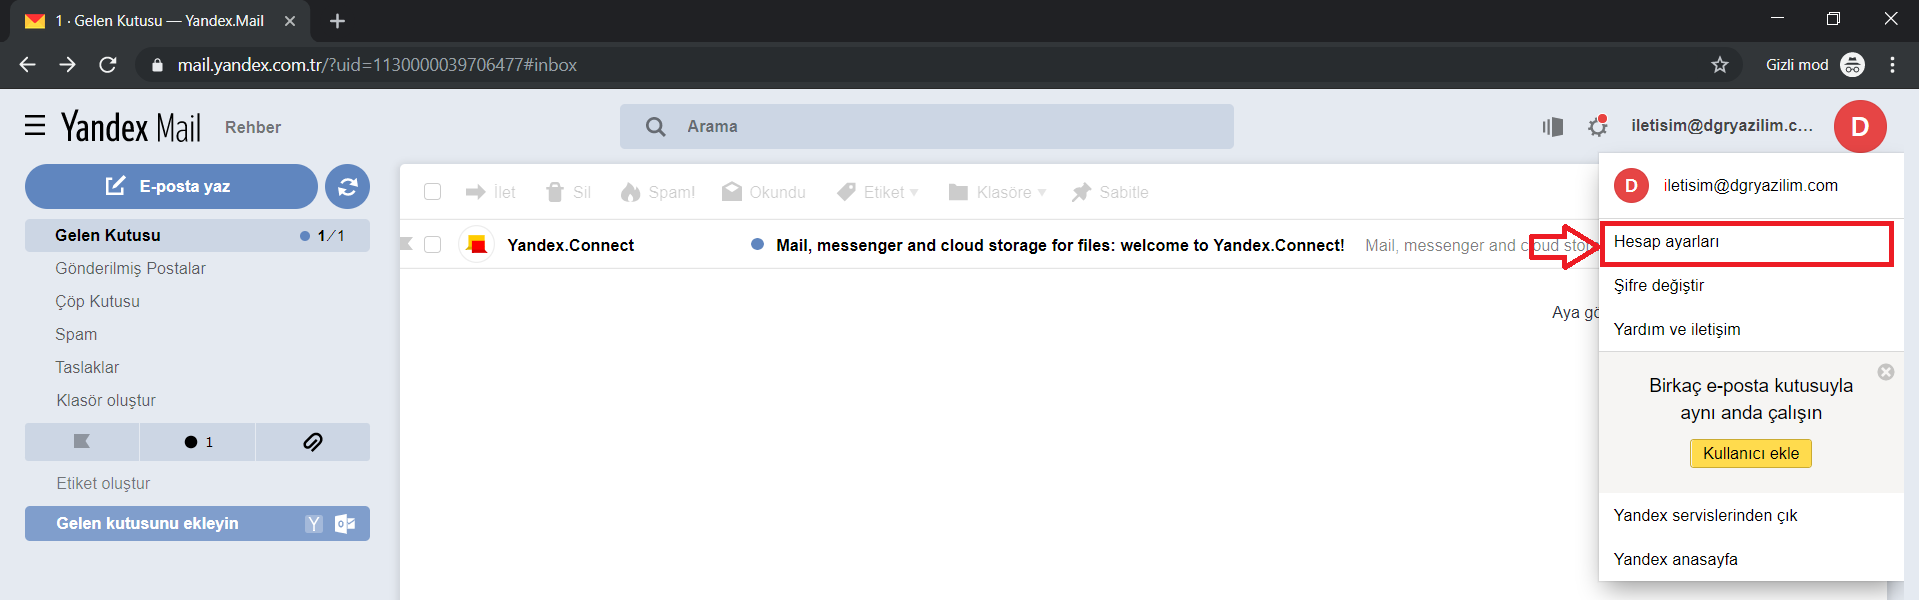Open the browser three-dot menu
This screenshot has width=1919, height=600.
(1892, 65)
